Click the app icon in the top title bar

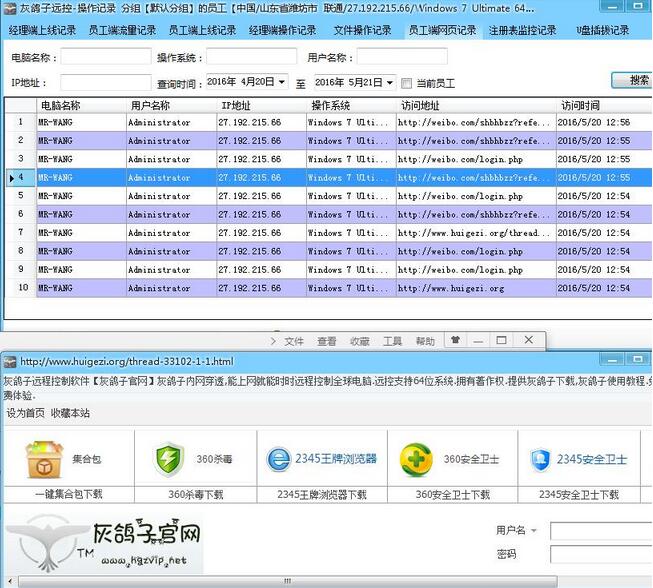coord(9,8)
